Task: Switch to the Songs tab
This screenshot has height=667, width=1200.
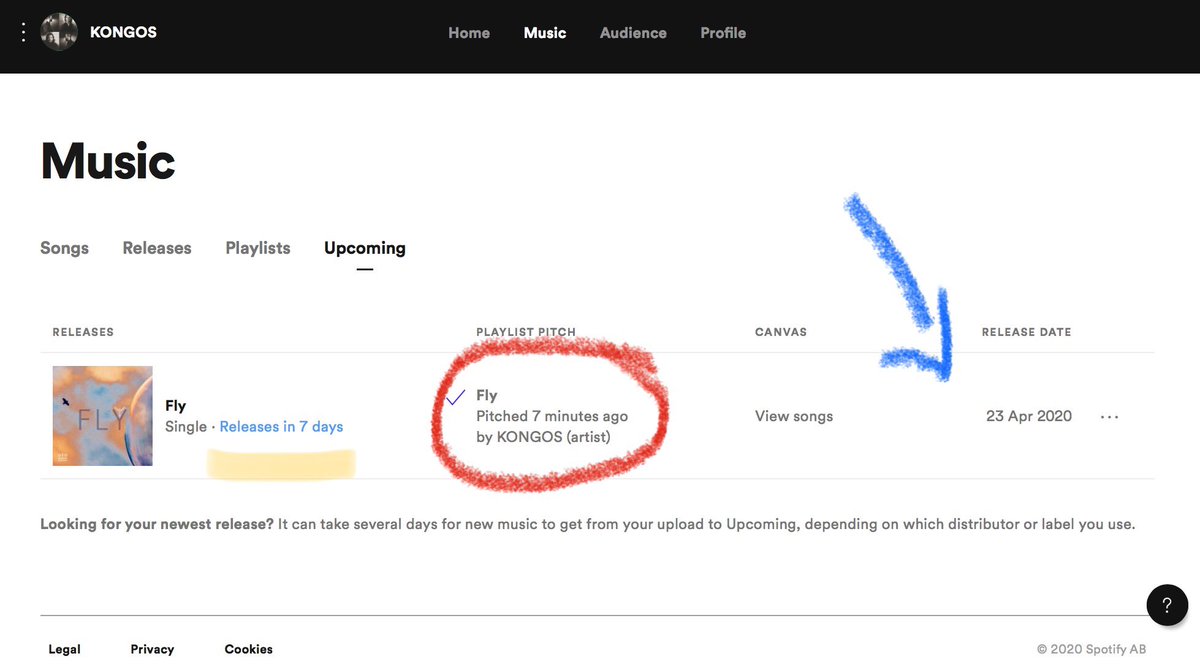Action: click(x=64, y=248)
